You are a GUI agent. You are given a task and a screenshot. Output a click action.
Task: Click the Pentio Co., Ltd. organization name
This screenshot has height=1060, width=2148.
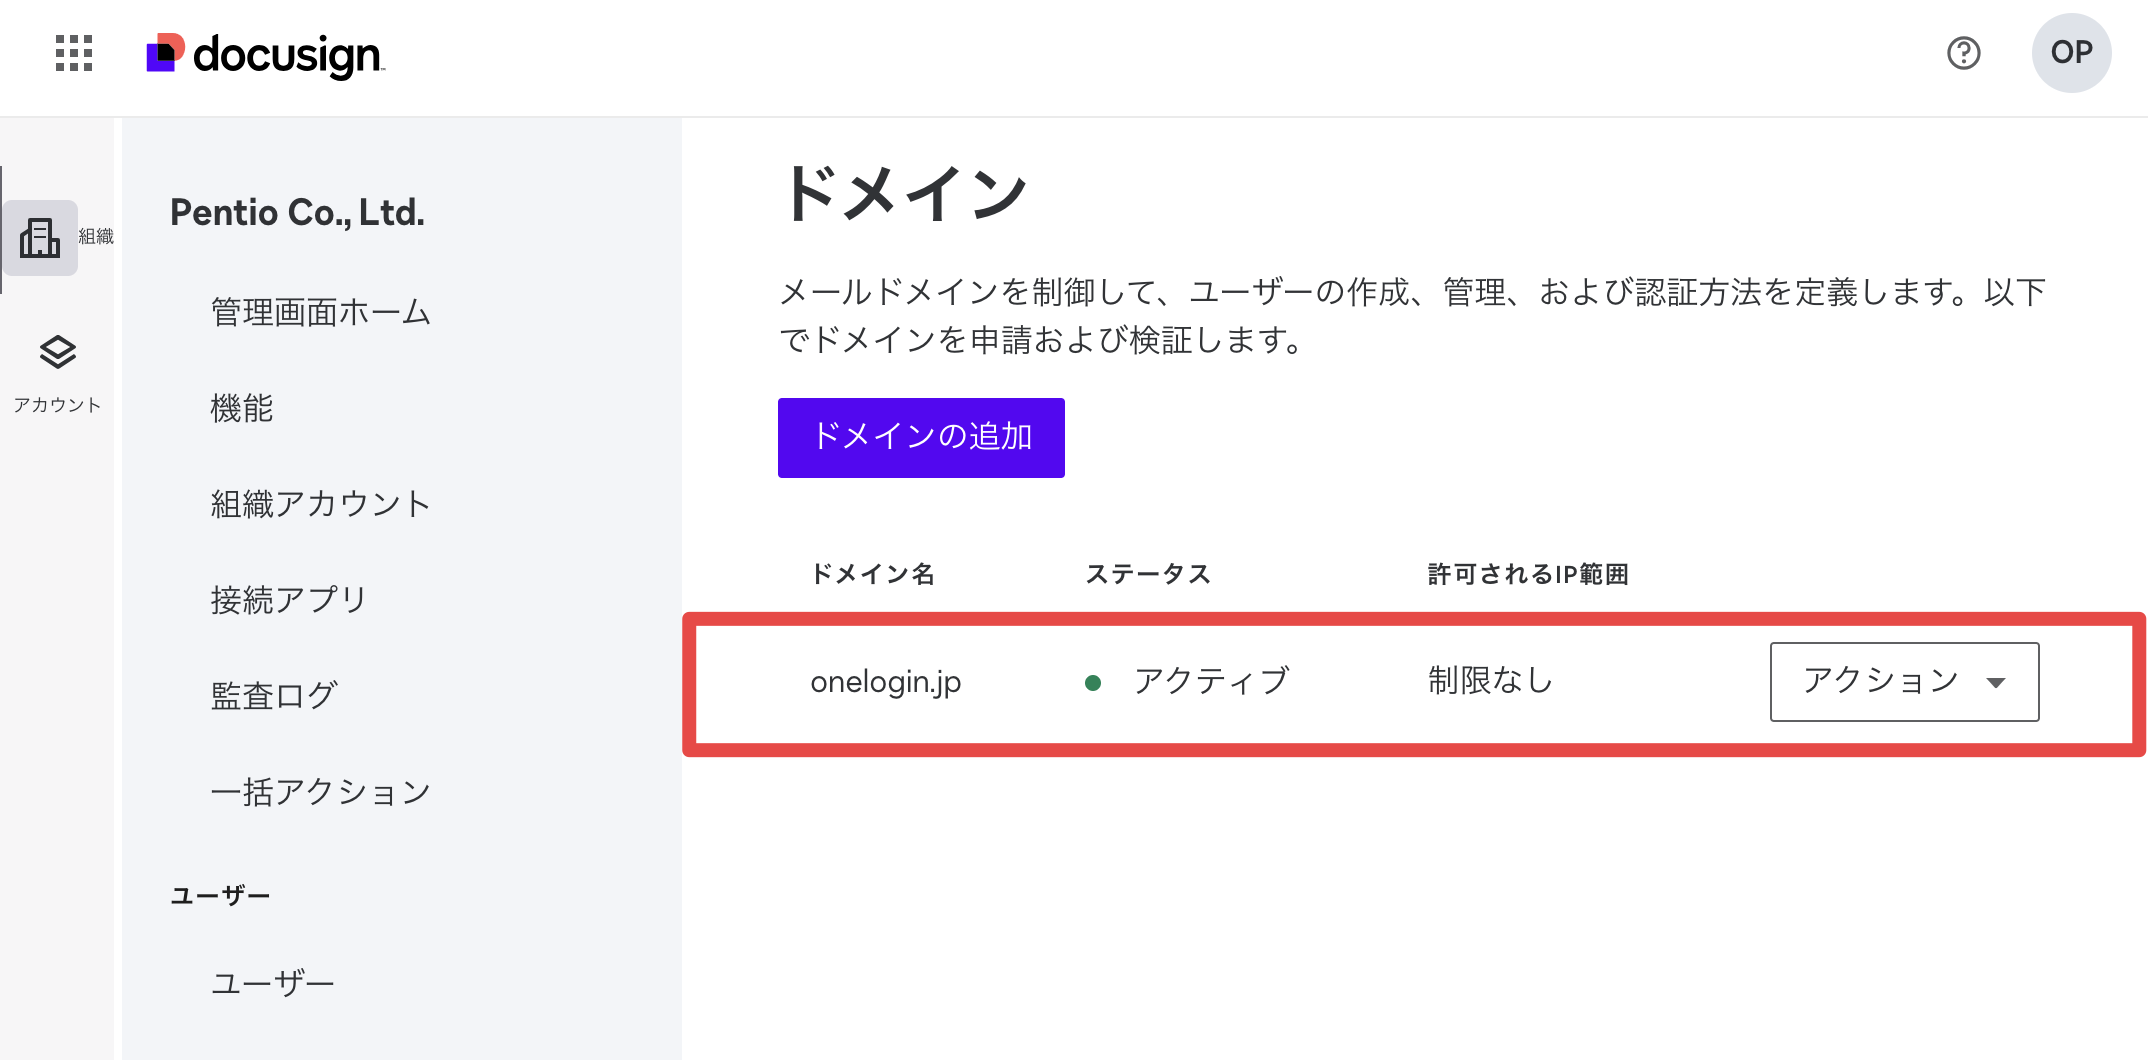[x=297, y=213]
